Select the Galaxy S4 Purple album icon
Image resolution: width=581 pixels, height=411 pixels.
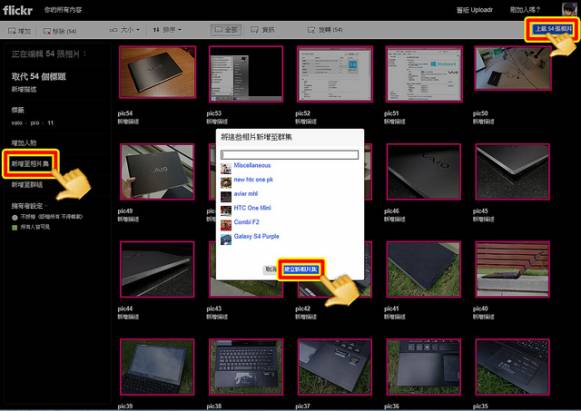226,239
